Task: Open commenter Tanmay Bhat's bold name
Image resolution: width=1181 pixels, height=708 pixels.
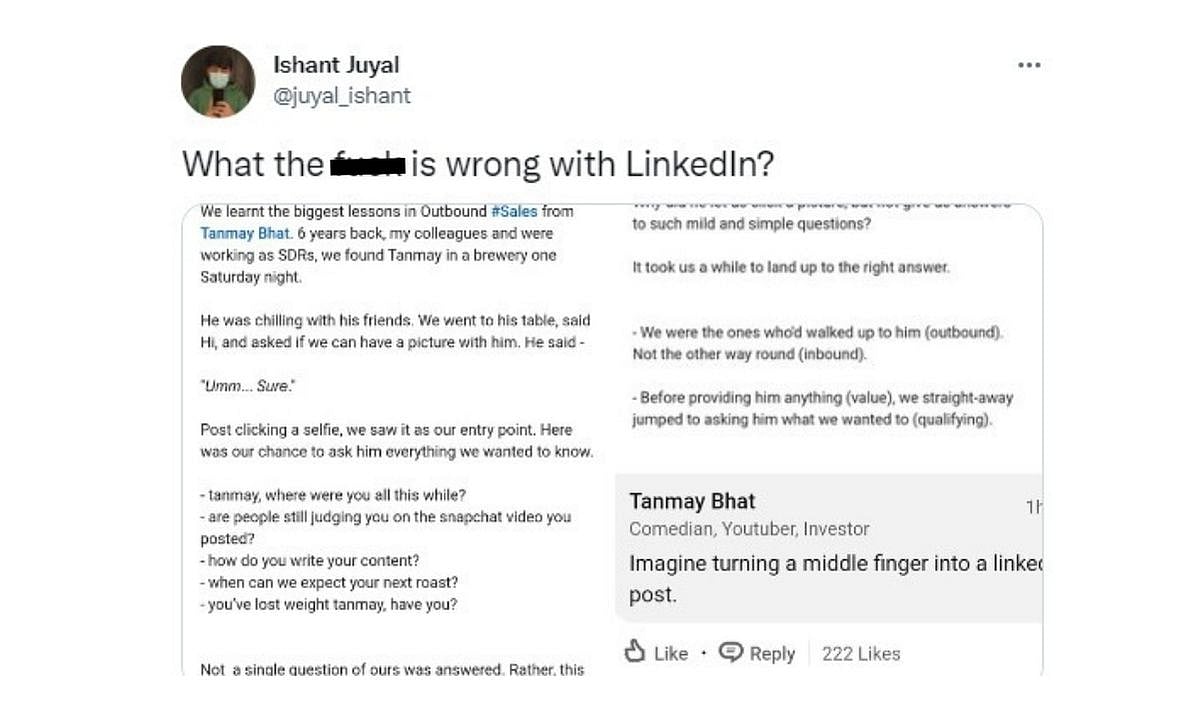Action: pos(692,501)
